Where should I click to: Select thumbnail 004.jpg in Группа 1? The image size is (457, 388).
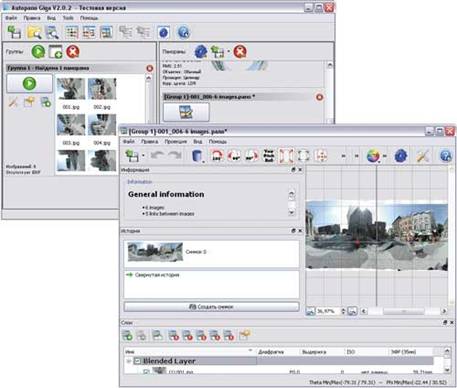[x=102, y=125]
